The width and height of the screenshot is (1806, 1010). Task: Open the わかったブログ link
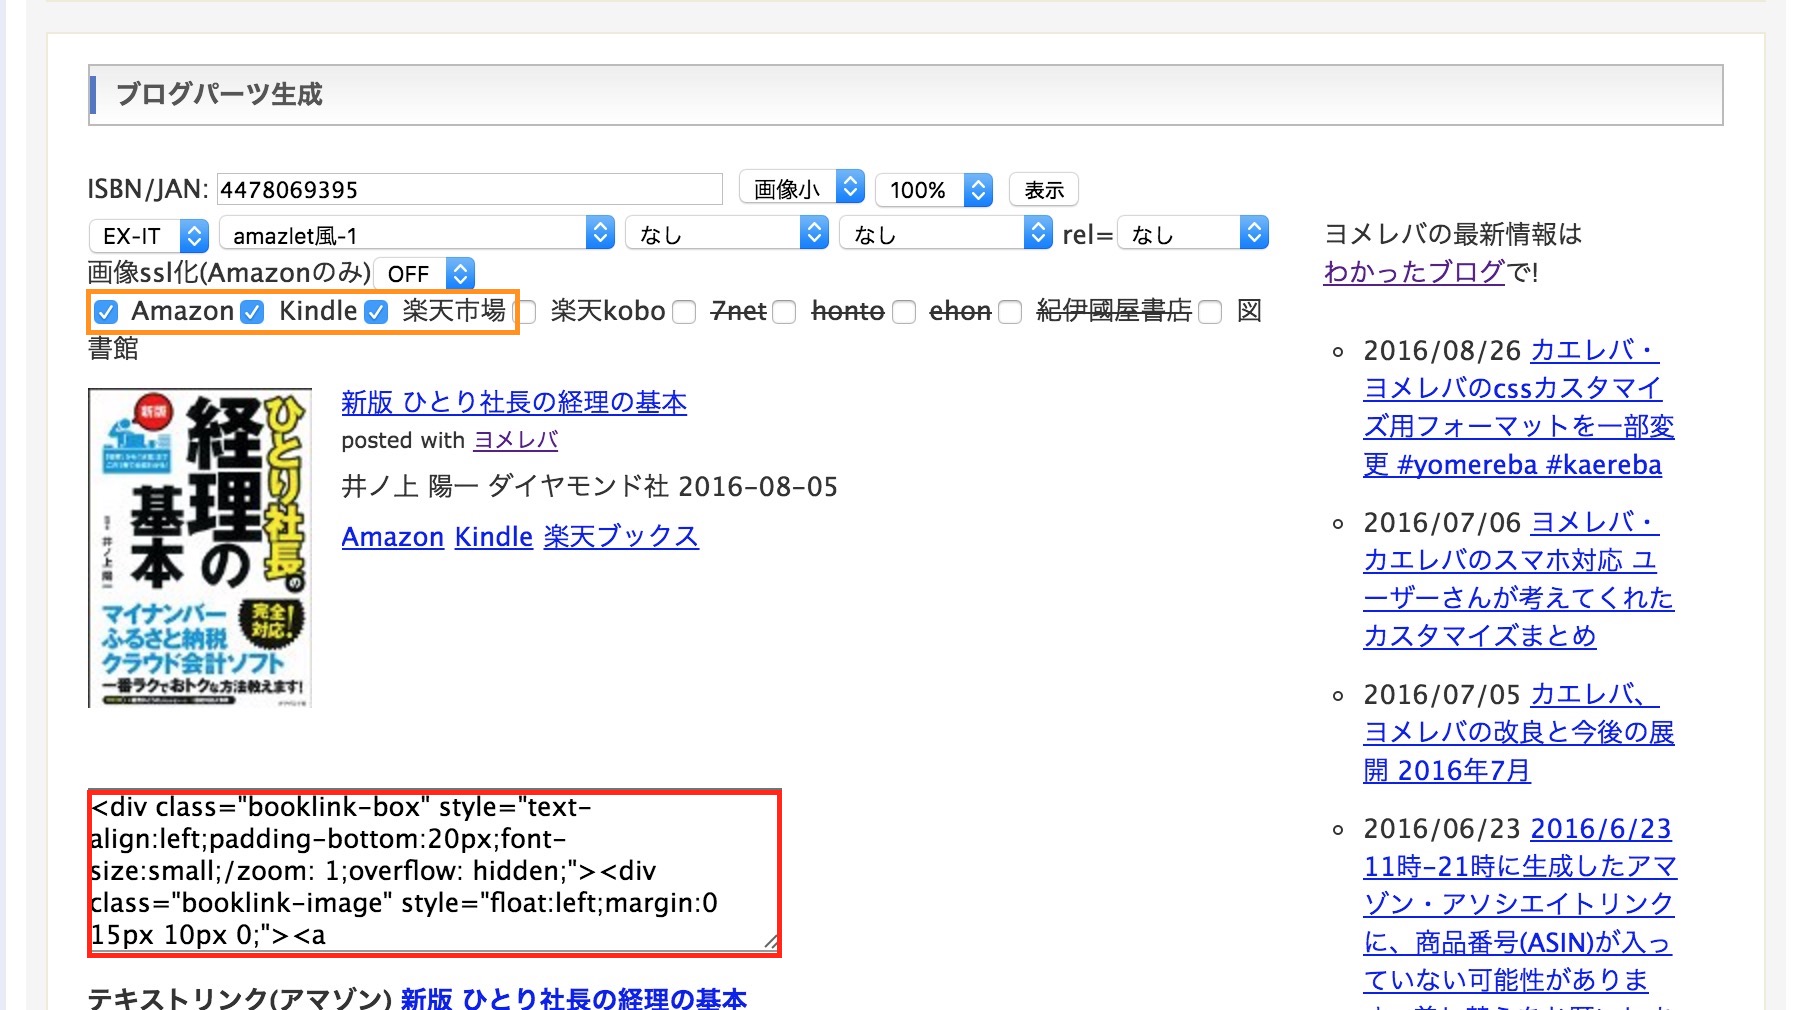(x=1414, y=272)
